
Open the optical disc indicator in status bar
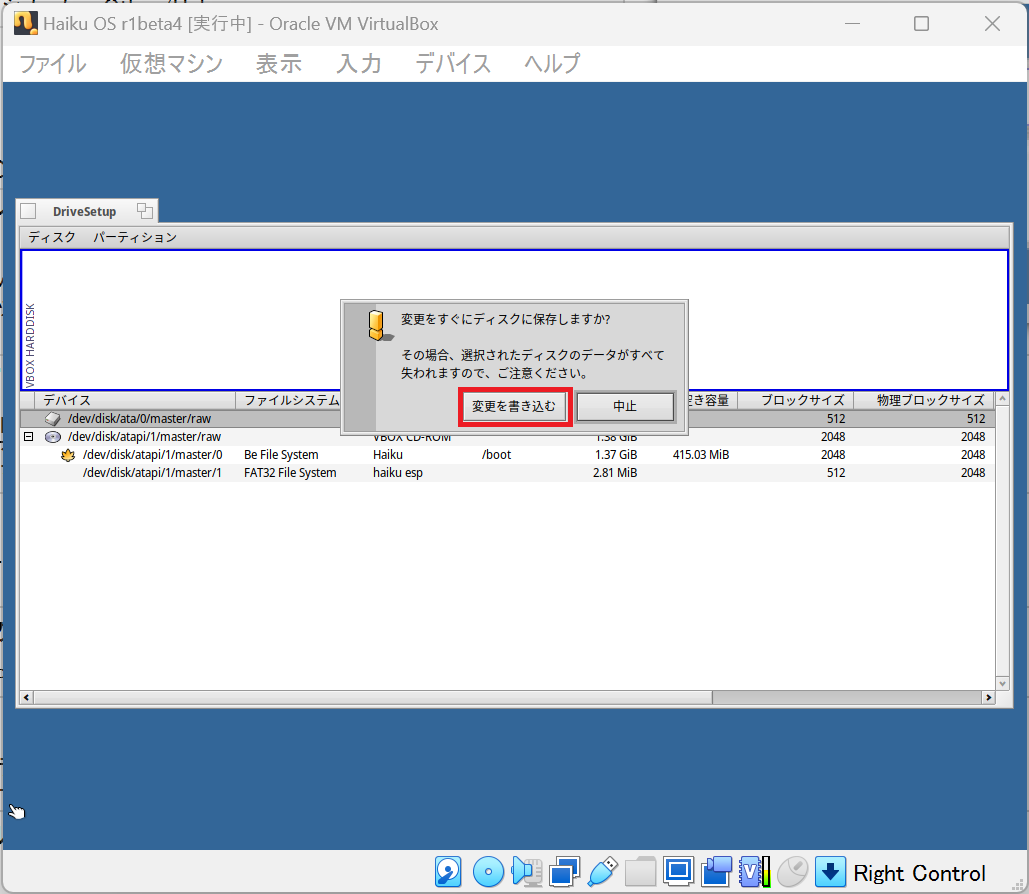pyautogui.click(x=488, y=872)
